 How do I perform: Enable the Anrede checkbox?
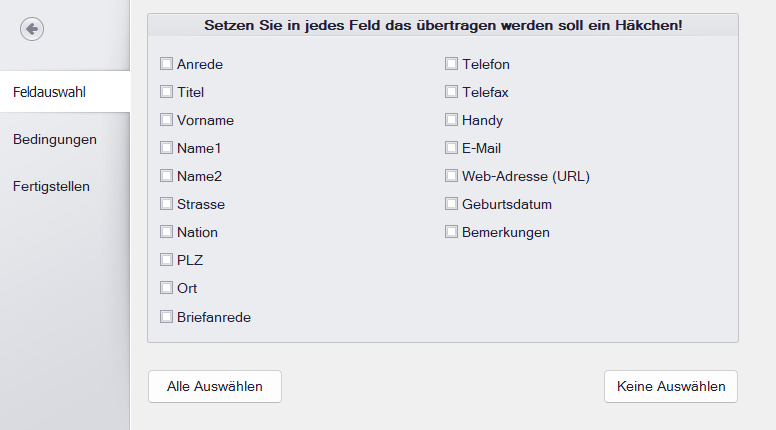[167, 64]
